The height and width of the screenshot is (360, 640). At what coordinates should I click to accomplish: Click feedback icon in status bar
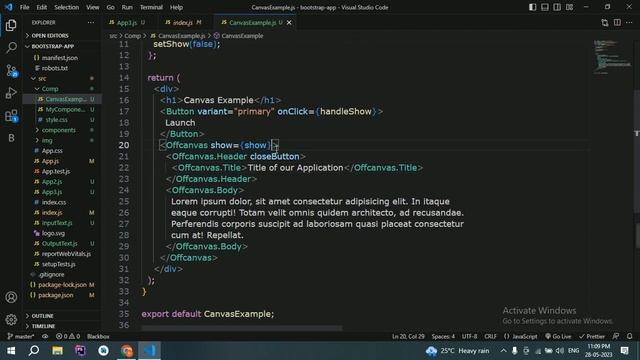[x=616, y=336]
